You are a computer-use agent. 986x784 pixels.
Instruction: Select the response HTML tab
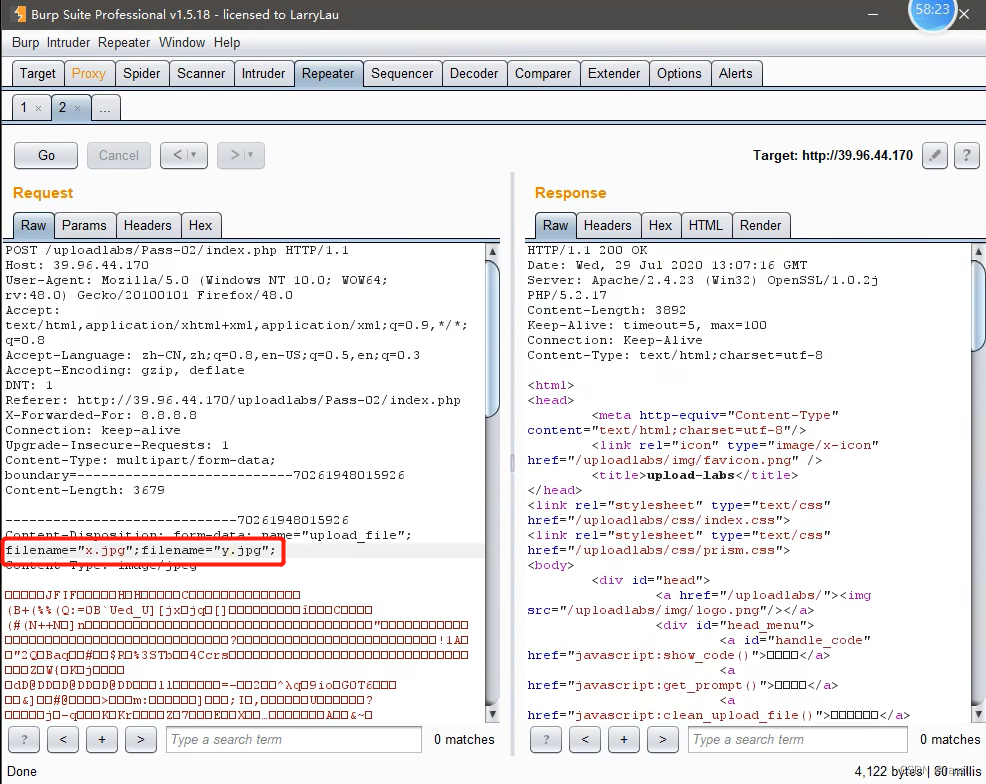tap(706, 225)
